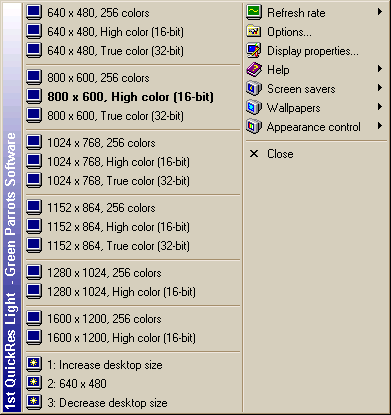Image resolution: width=391 pixels, height=415 pixels.
Task: Click monitor icon beside 1024 x 768 True color
Action: tap(34, 181)
